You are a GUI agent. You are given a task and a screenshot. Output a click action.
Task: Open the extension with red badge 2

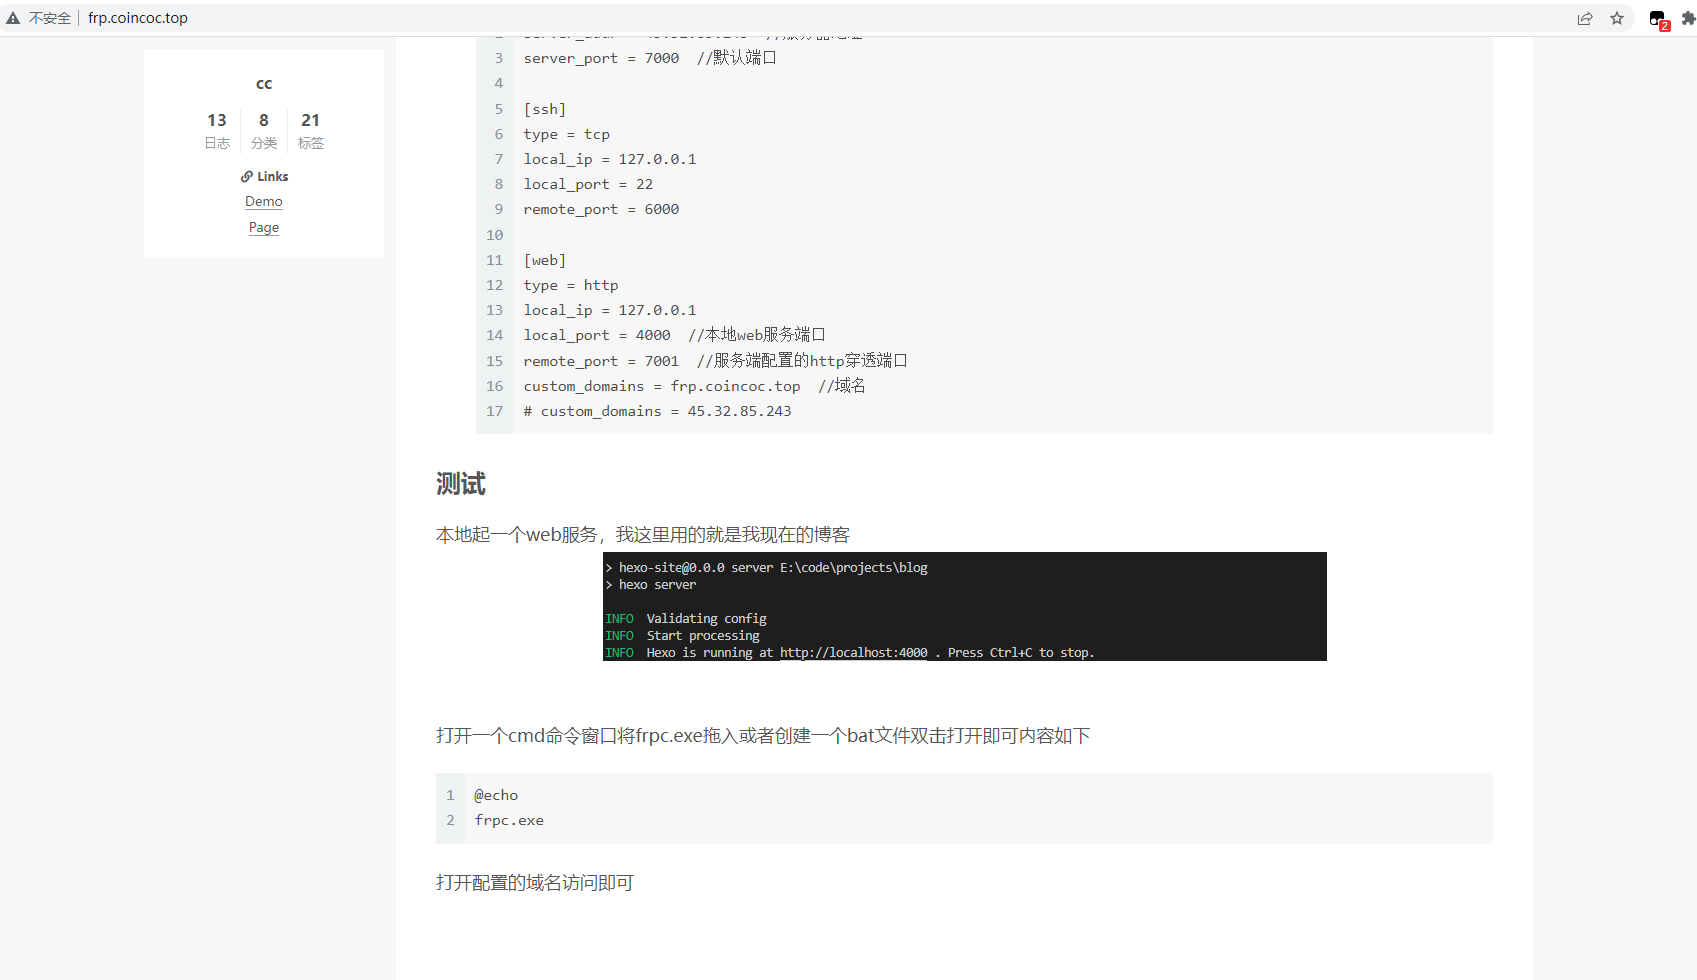(1658, 19)
